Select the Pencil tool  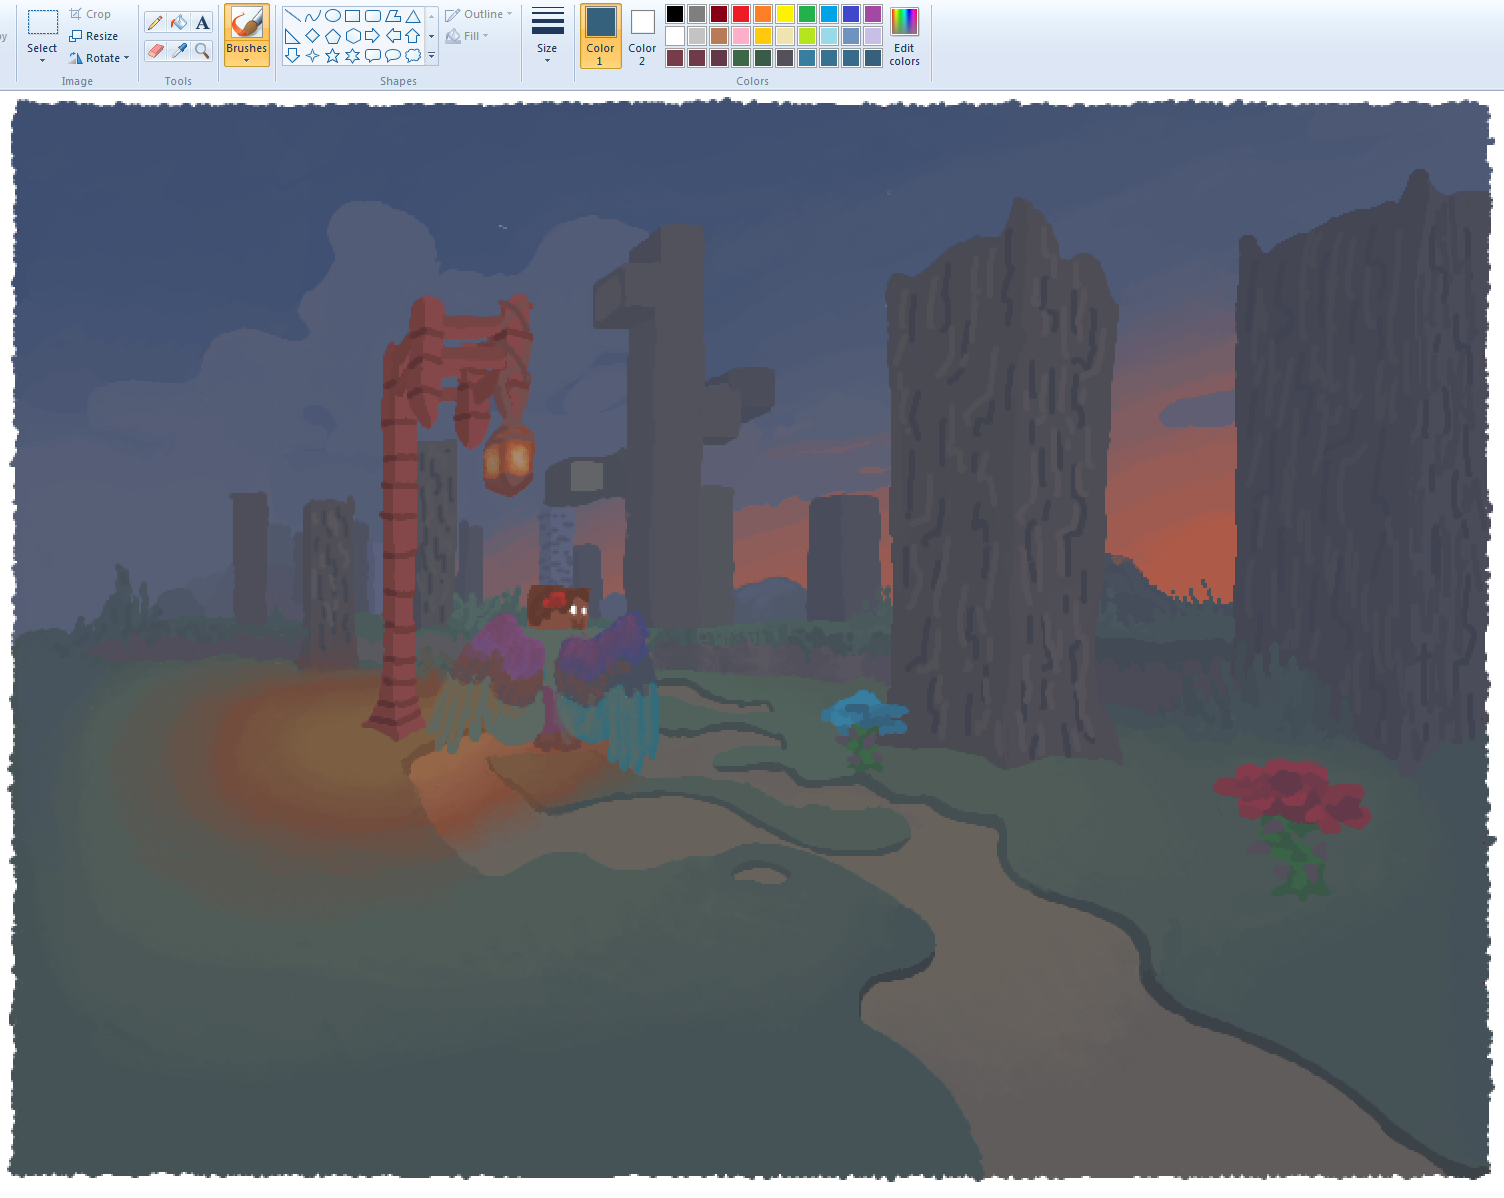click(x=155, y=23)
